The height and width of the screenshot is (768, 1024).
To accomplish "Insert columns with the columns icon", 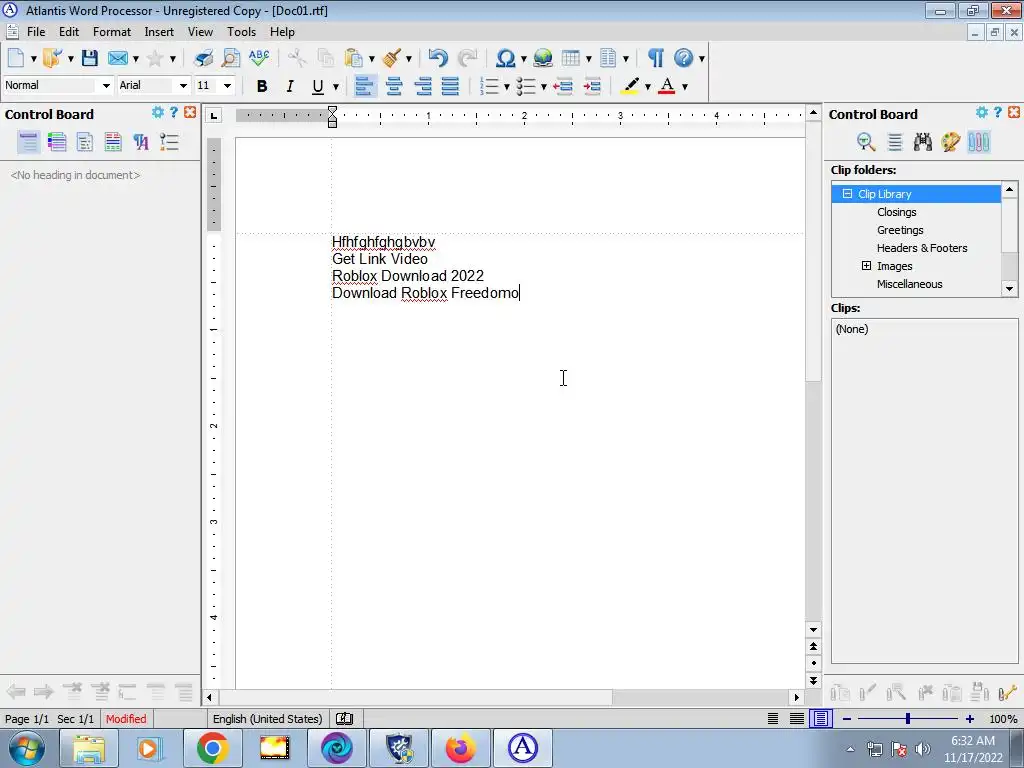I will [x=608, y=58].
